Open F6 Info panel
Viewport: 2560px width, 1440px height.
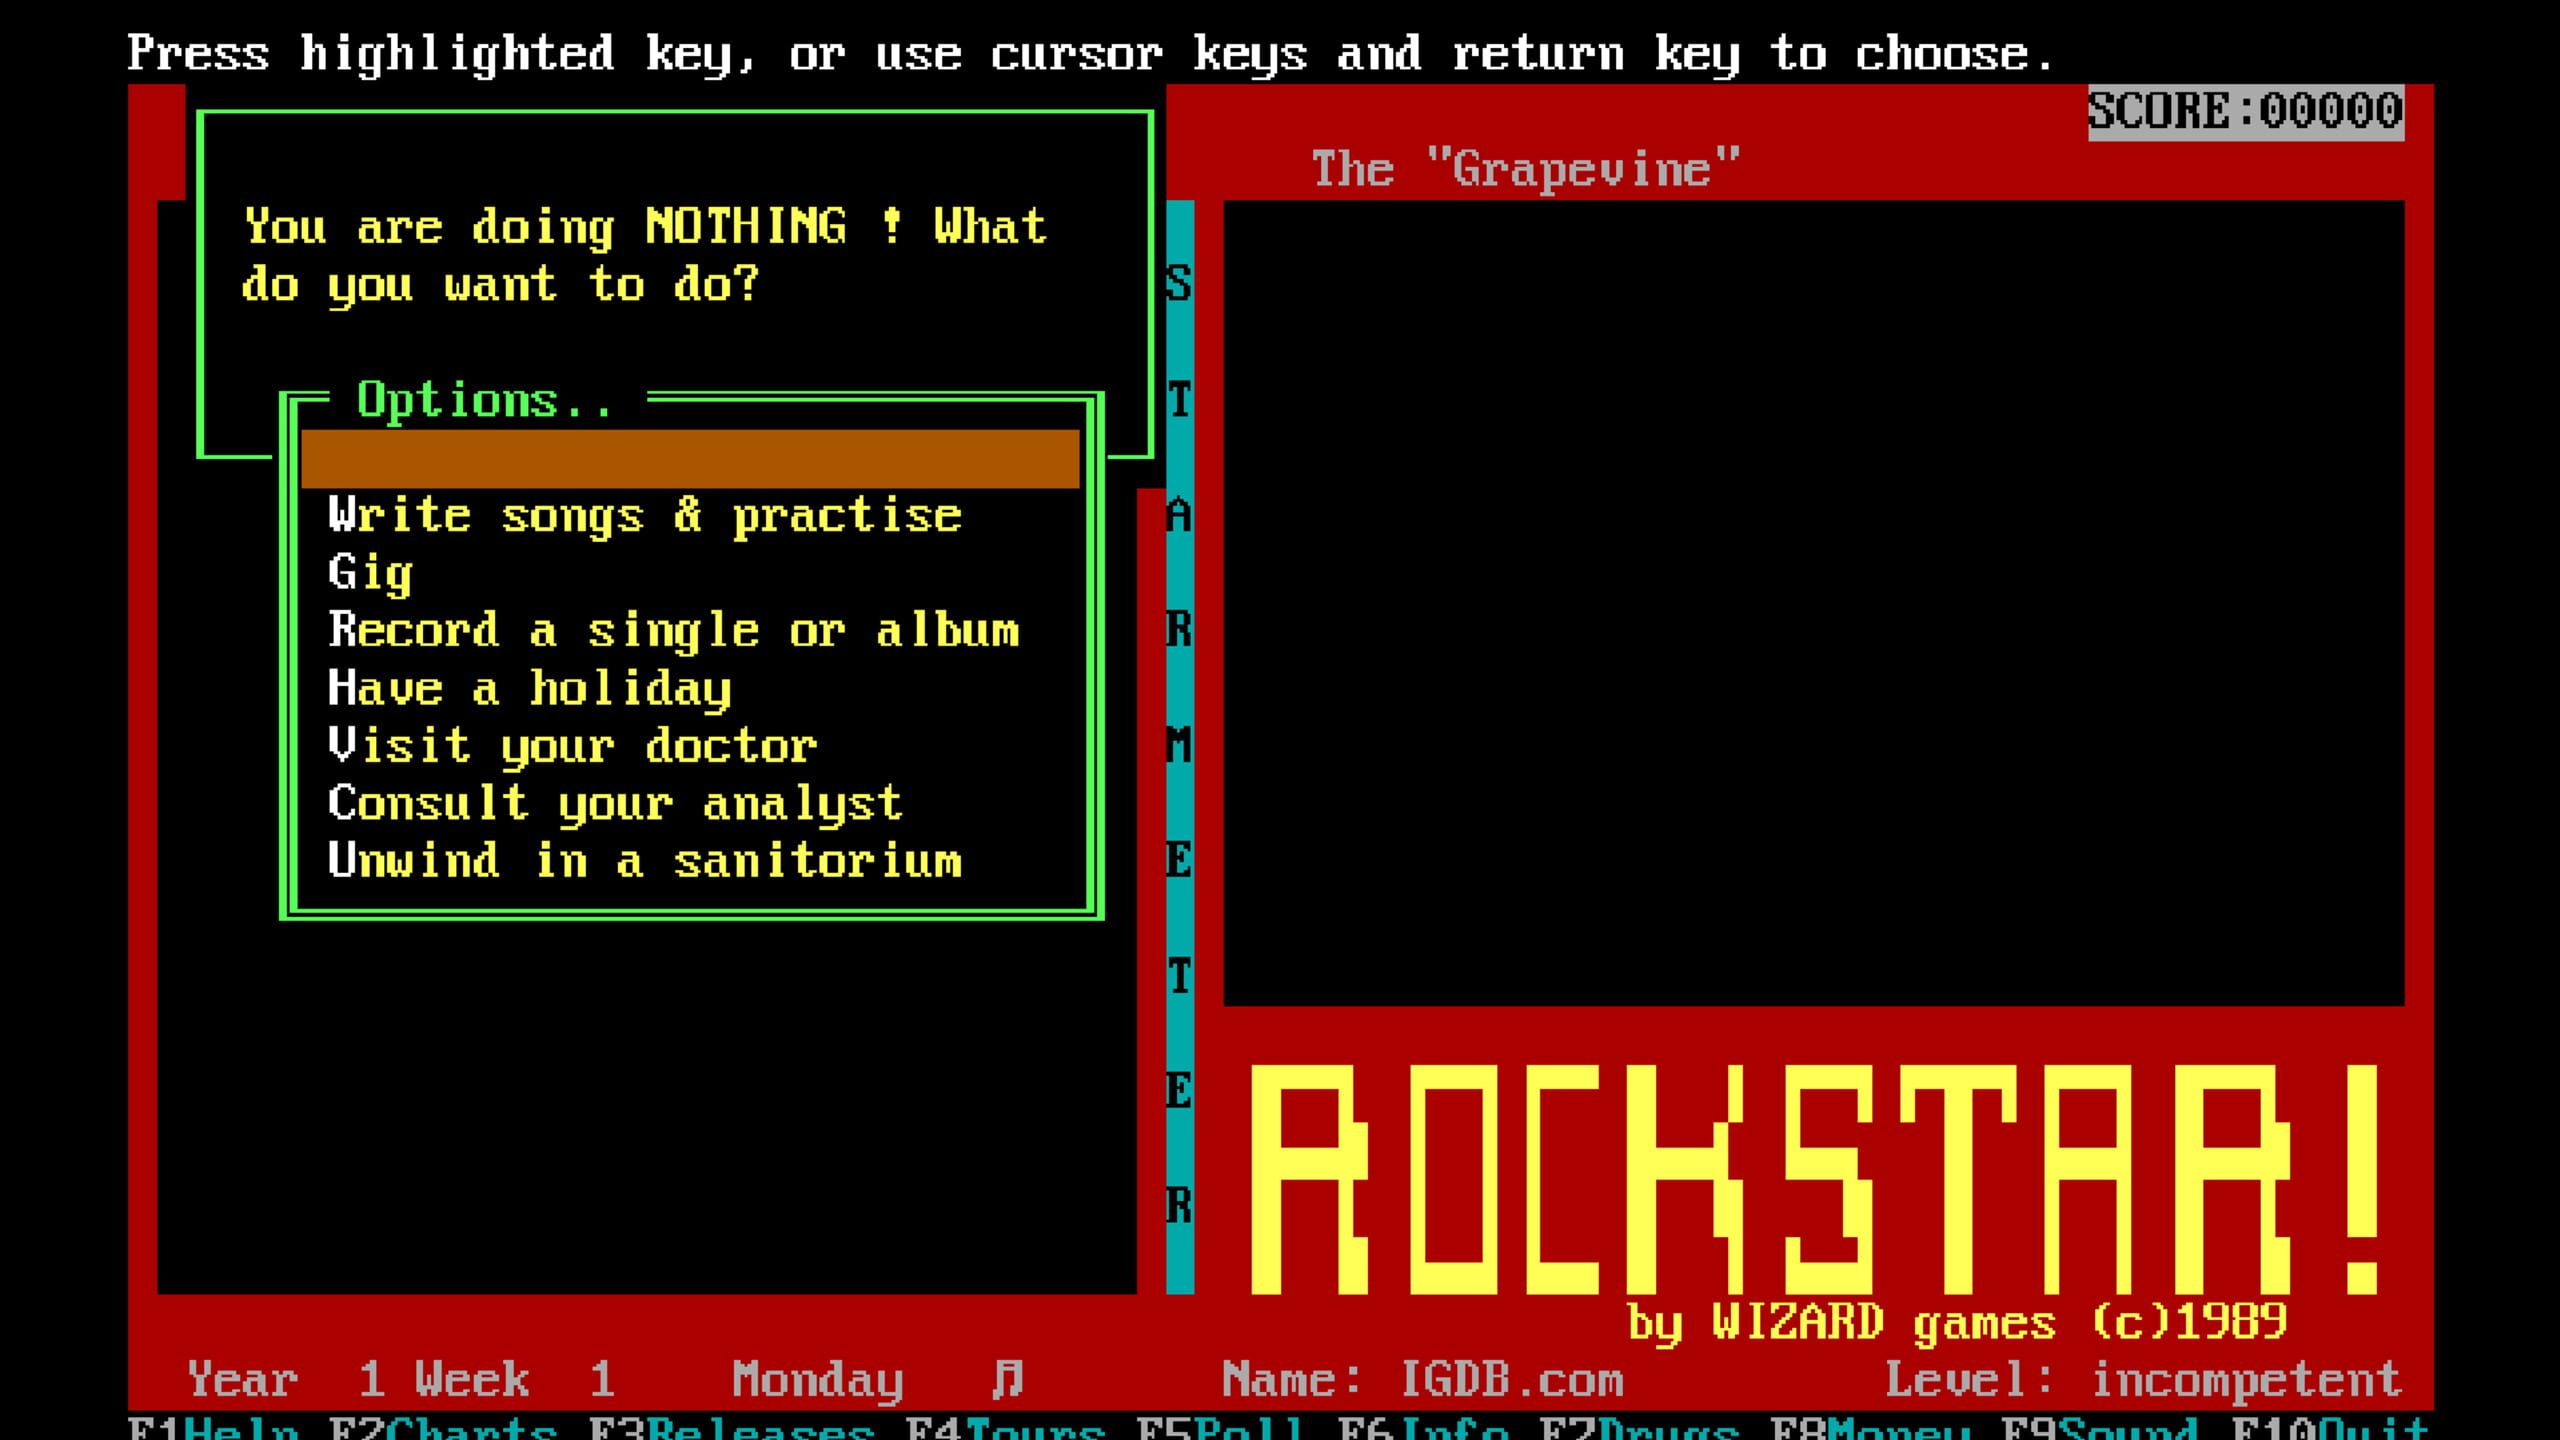click(1424, 1428)
